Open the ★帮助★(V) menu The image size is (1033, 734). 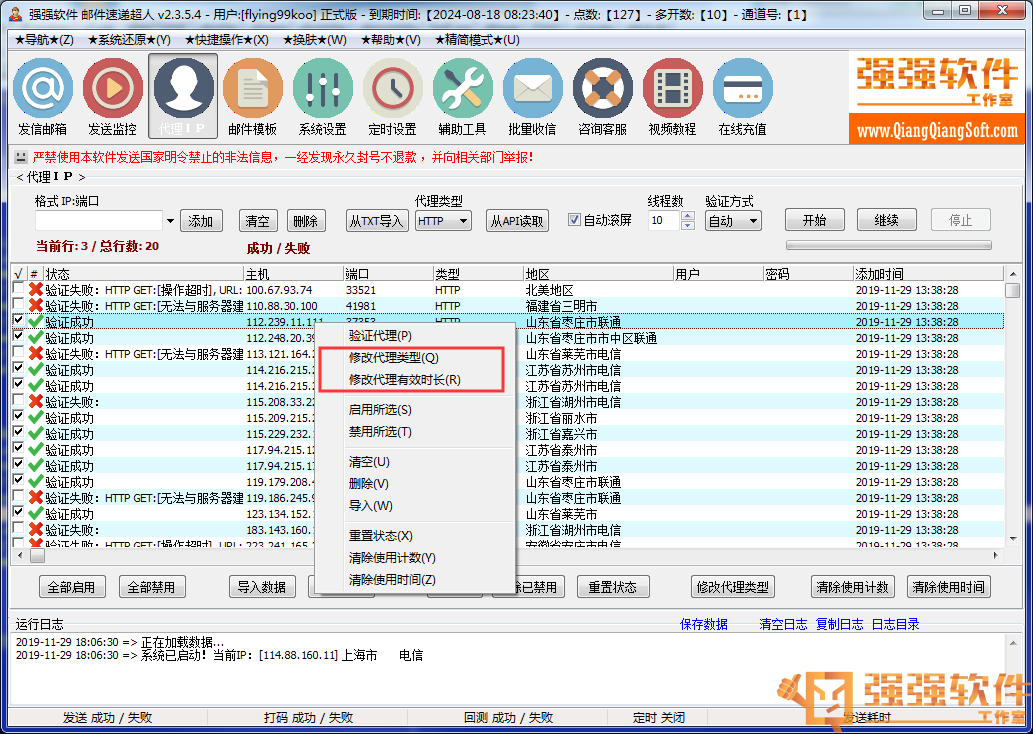point(391,40)
